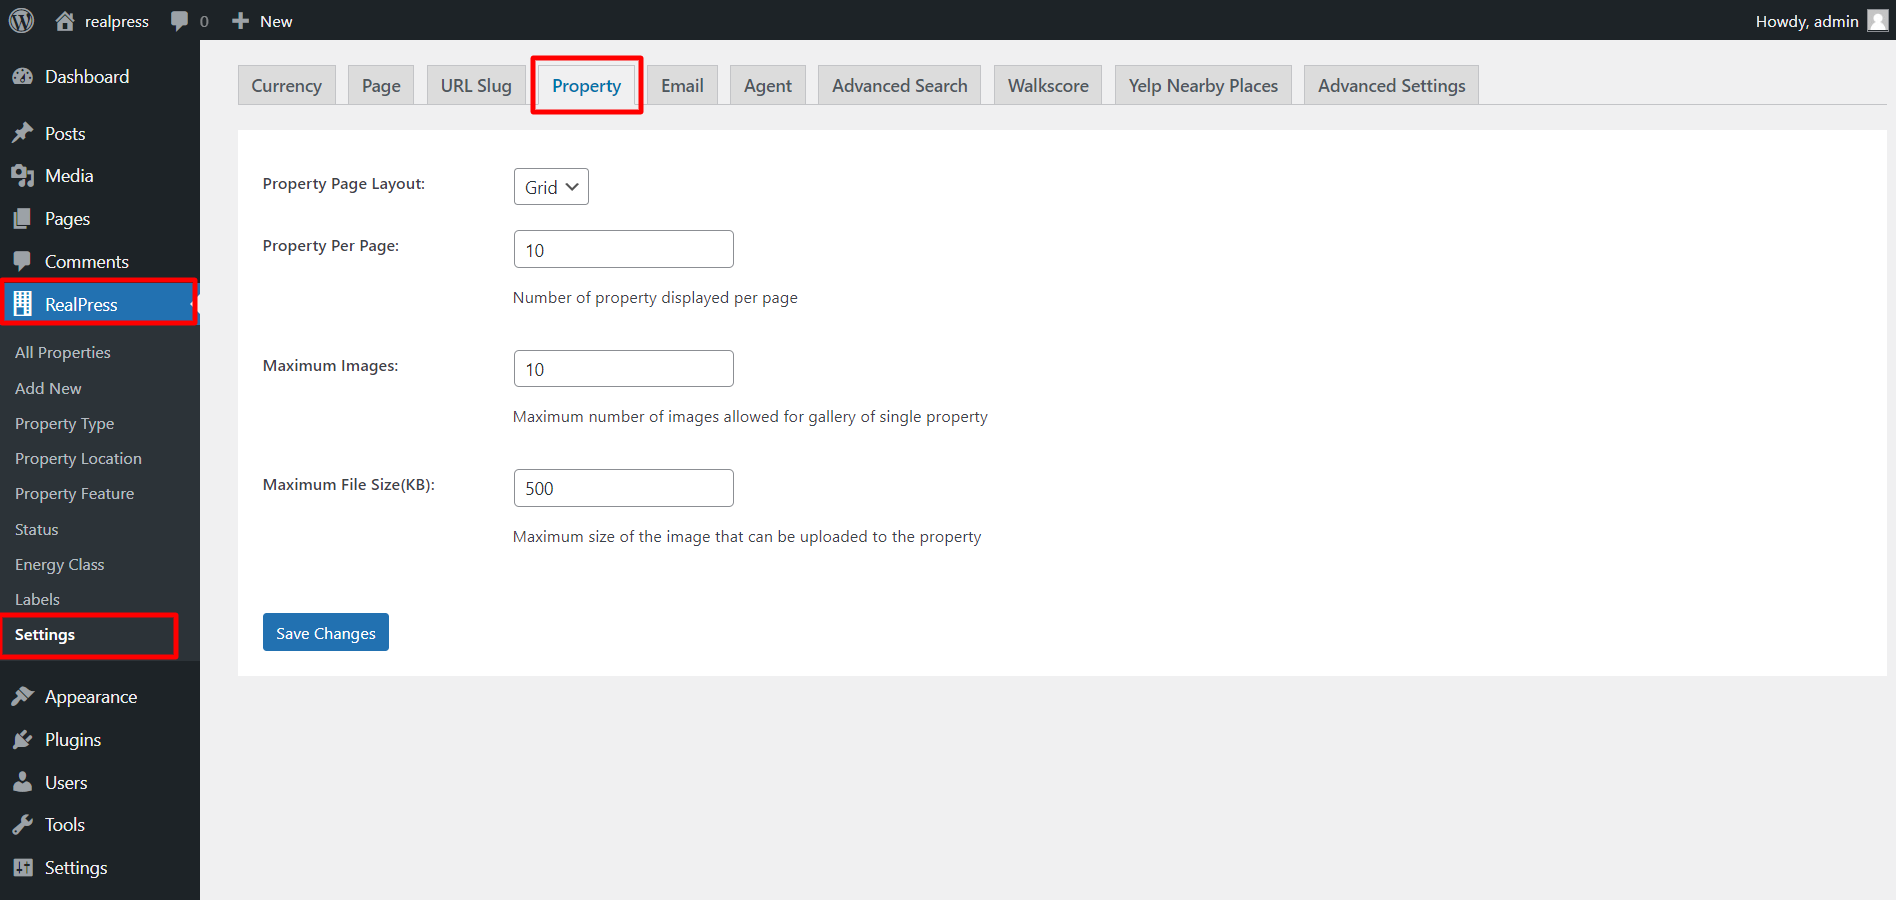Click the Howdy, admin text

click(1807, 21)
